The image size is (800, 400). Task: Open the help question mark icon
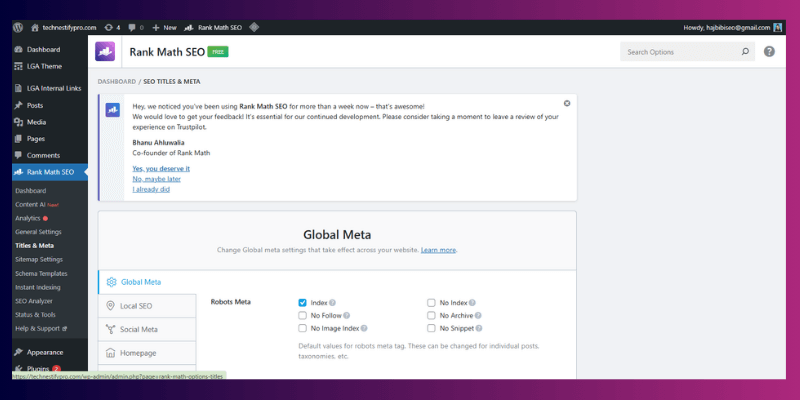[x=769, y=52]
